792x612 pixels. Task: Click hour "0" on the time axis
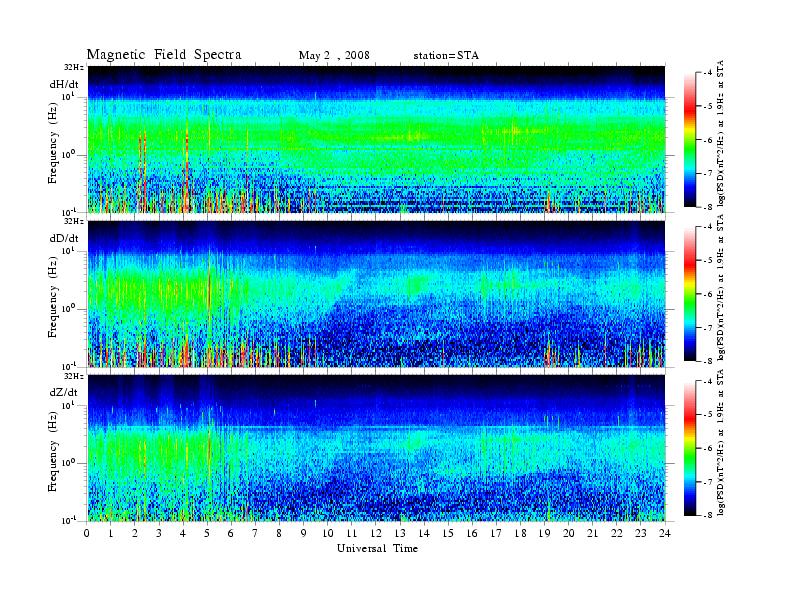(87, 534)
